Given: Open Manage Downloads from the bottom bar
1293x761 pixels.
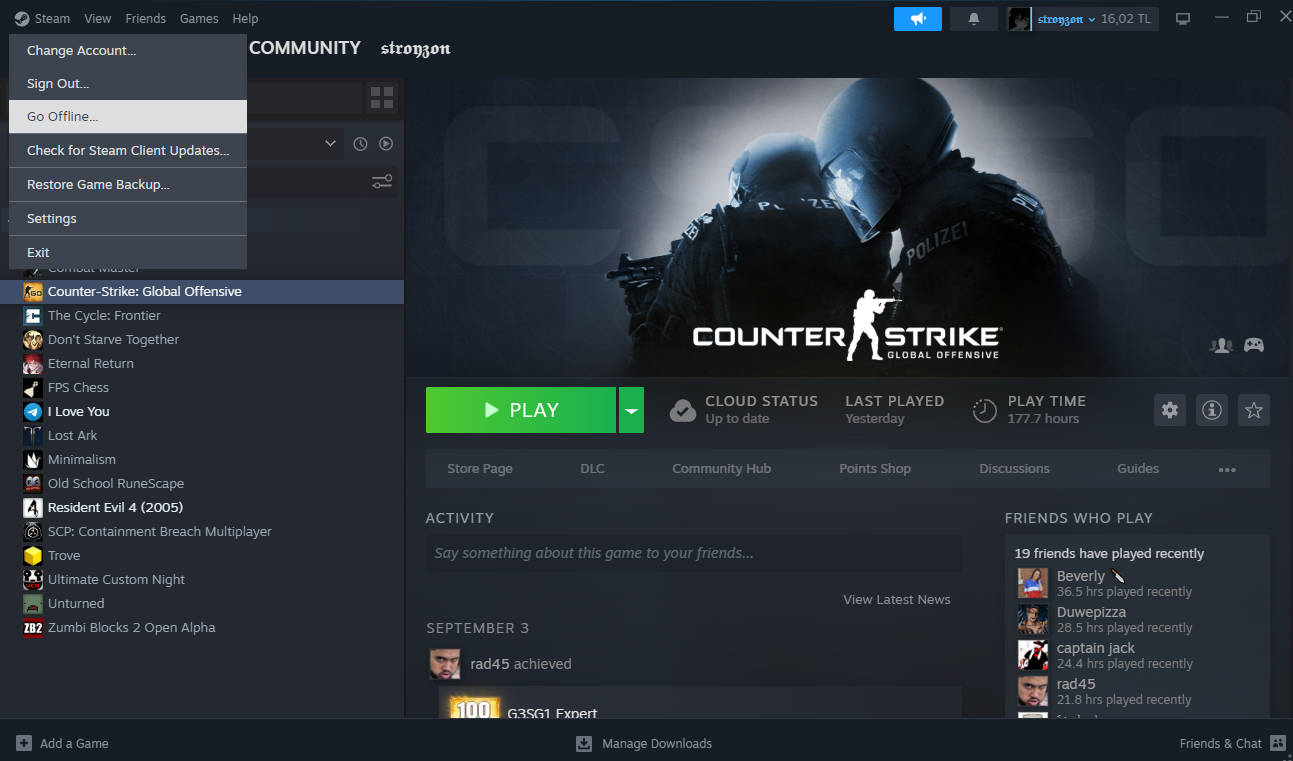Looking at the screenshot, I should (x=645, y=744).
